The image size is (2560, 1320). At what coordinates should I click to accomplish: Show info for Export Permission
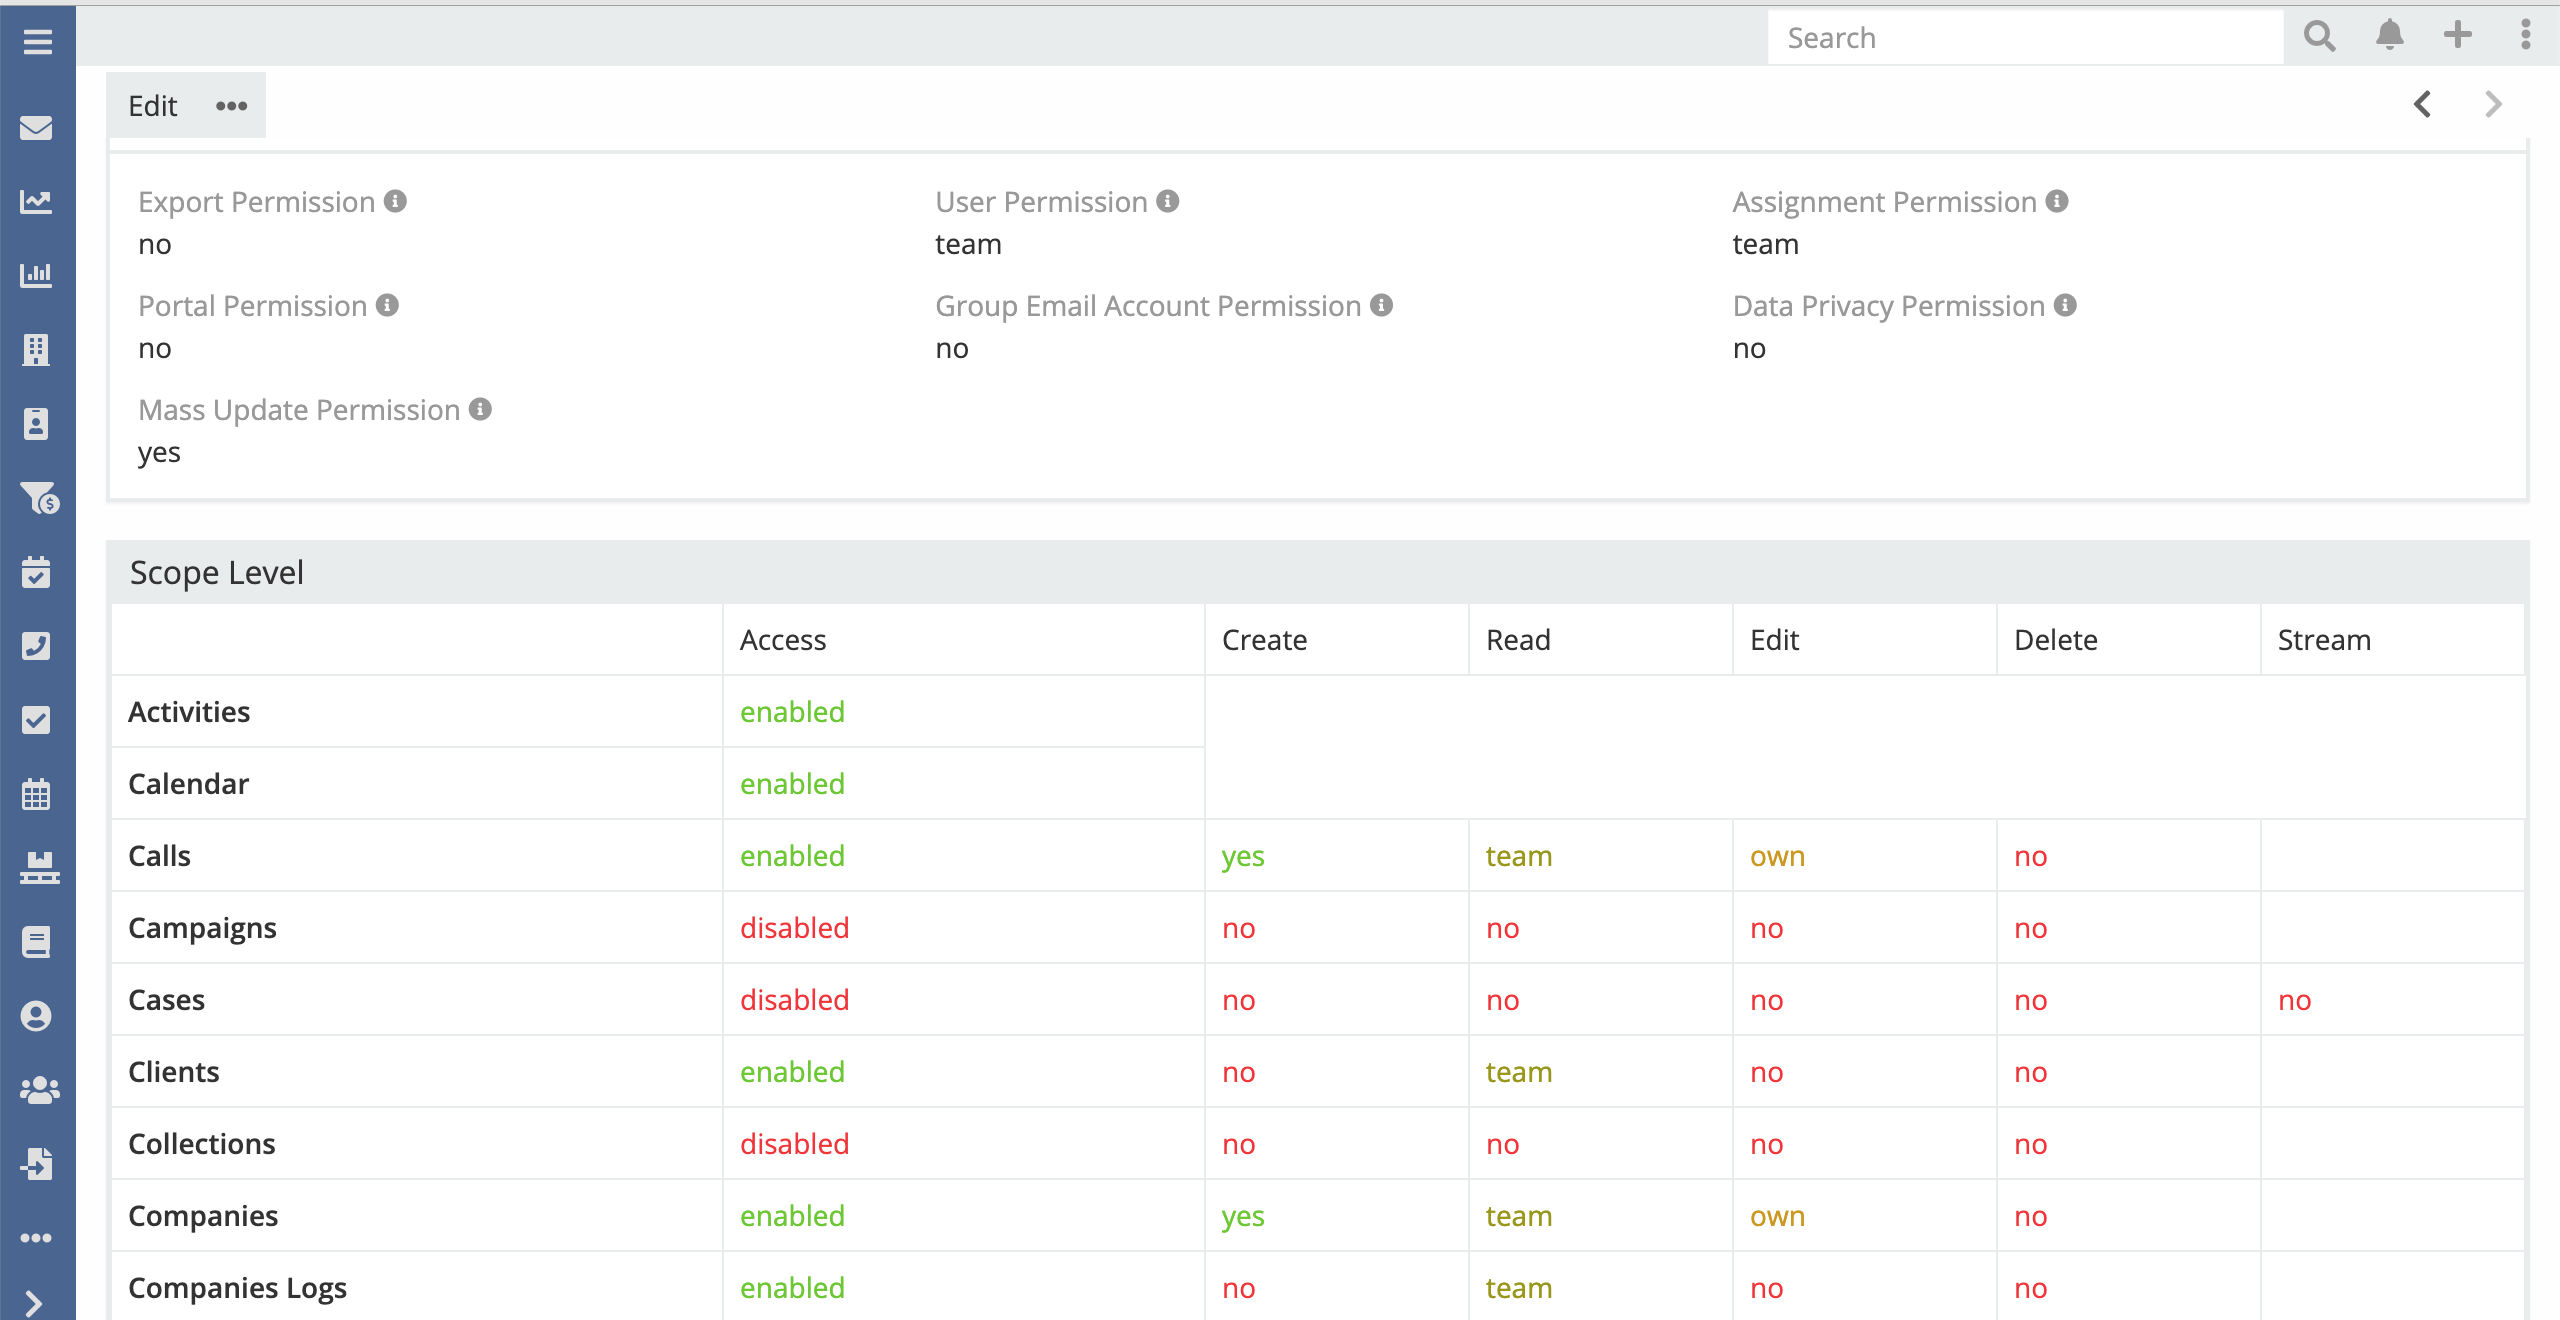click(396, 201)
